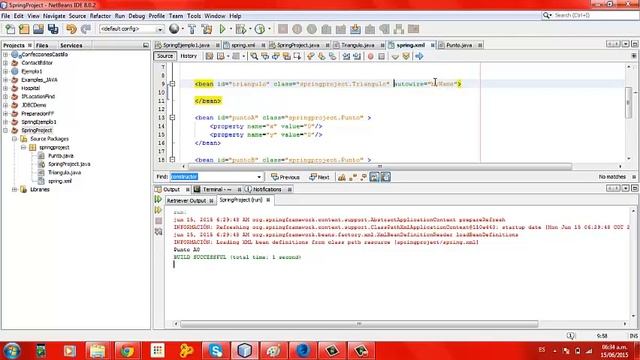Switch to the Services panel tab
This screenshot has width=640, height=360.
(x=71, y=45)
